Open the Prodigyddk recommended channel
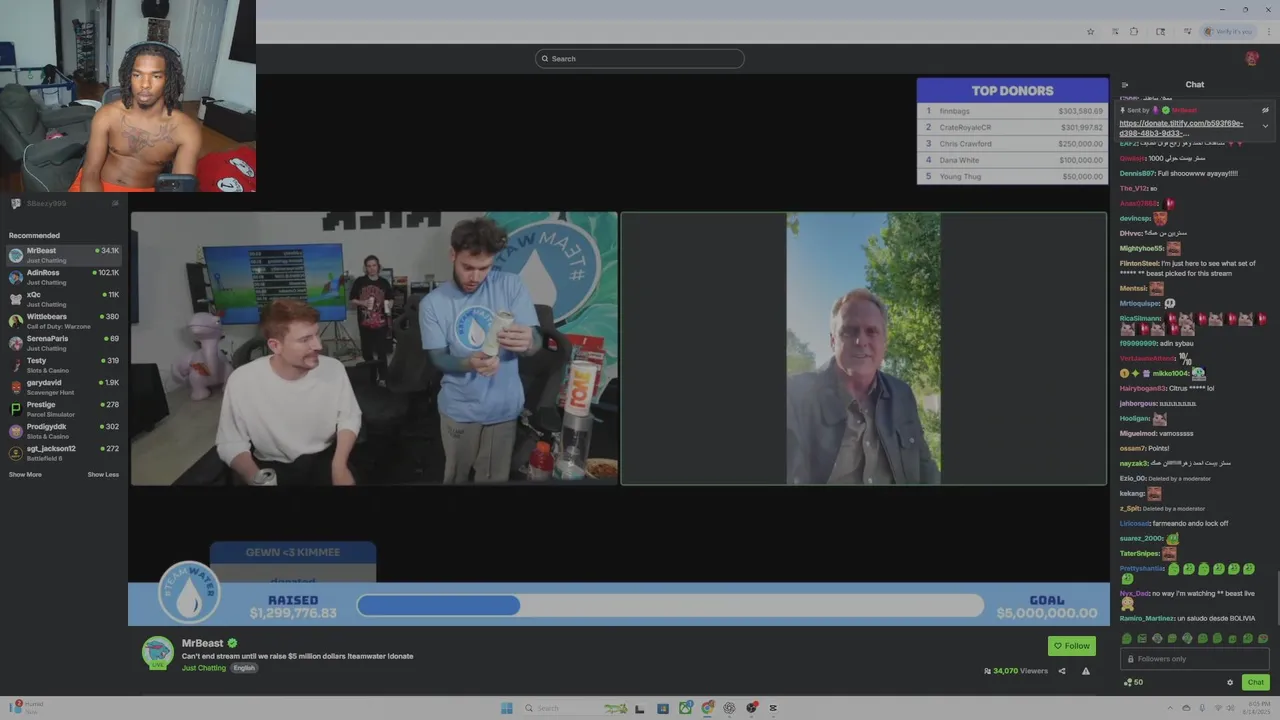The width and height of the screenshot is (1280, 720). click(64, 431)
